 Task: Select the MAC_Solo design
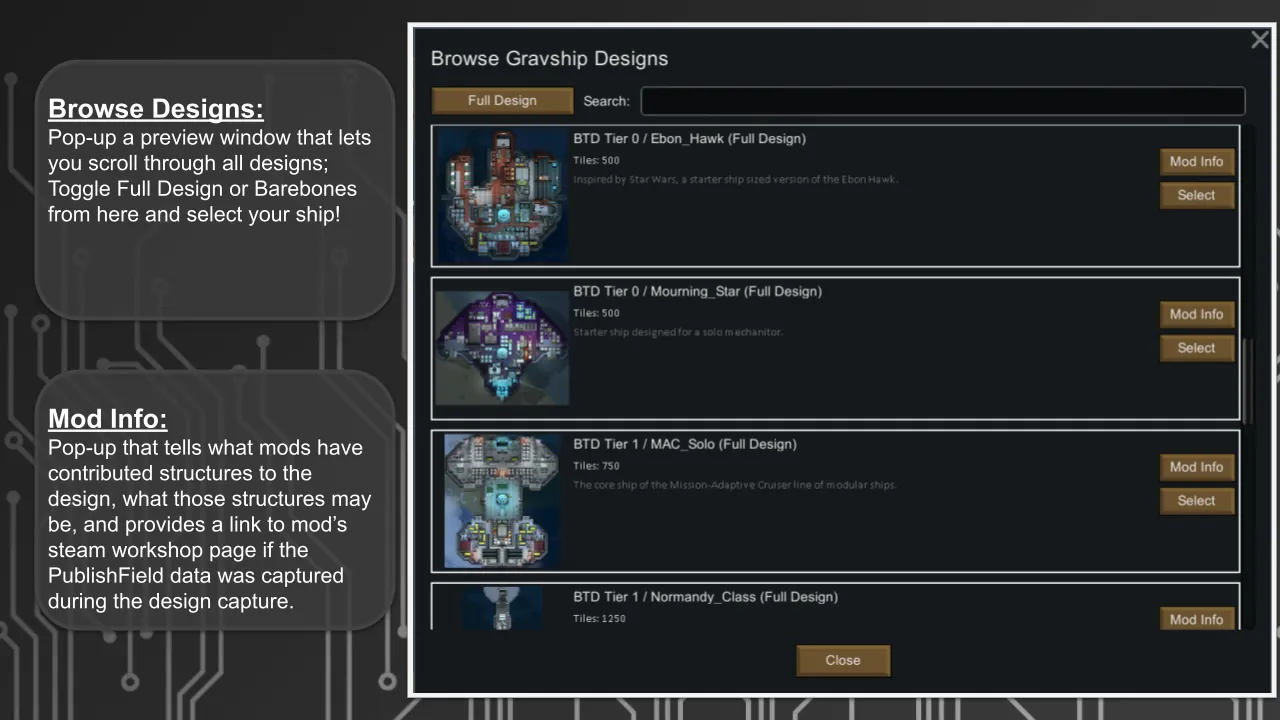1196,501
